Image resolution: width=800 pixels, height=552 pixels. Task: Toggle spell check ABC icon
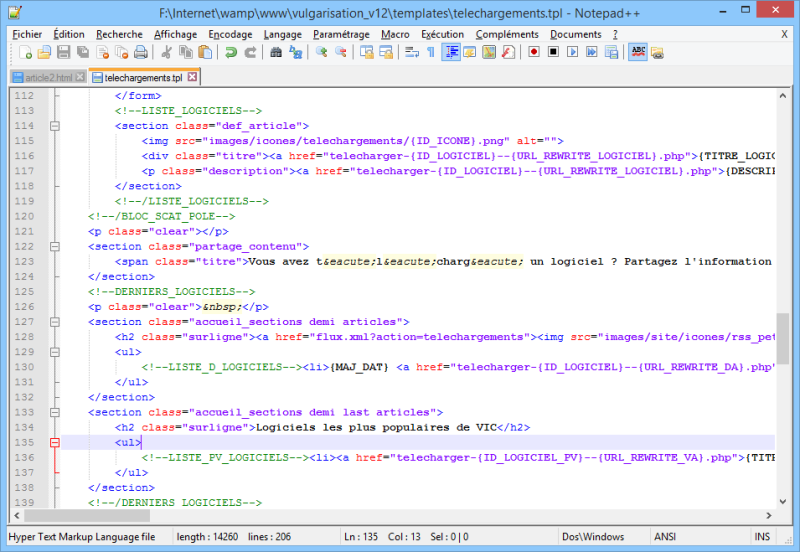click(638, 52)
